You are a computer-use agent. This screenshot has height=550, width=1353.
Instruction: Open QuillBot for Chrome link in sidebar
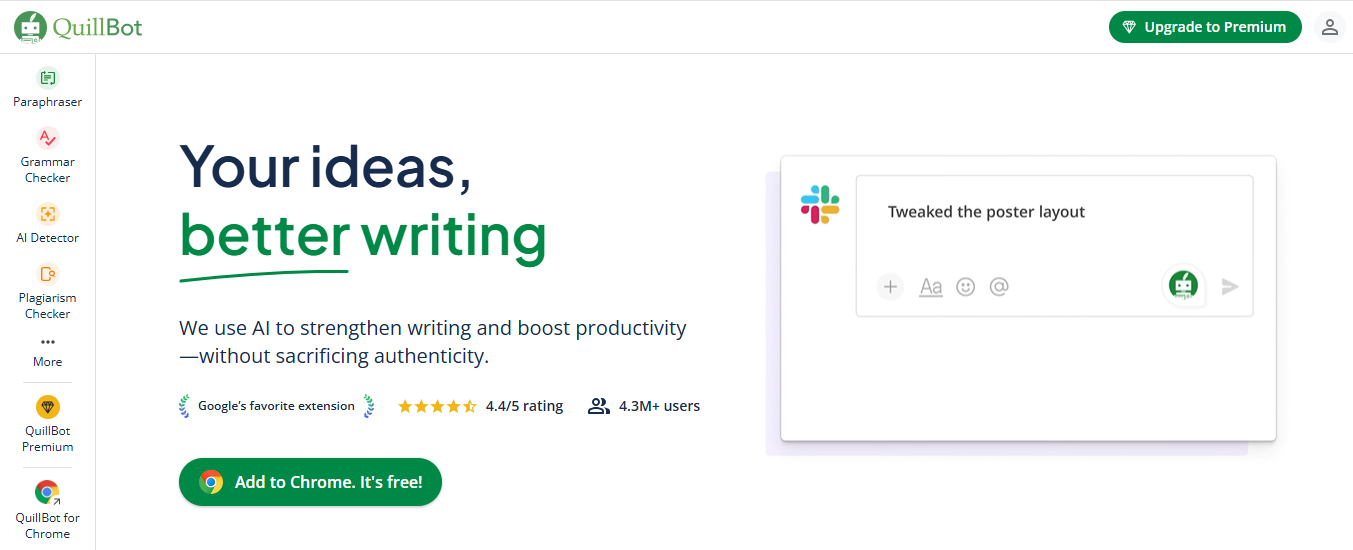click(x=47, y=510)
